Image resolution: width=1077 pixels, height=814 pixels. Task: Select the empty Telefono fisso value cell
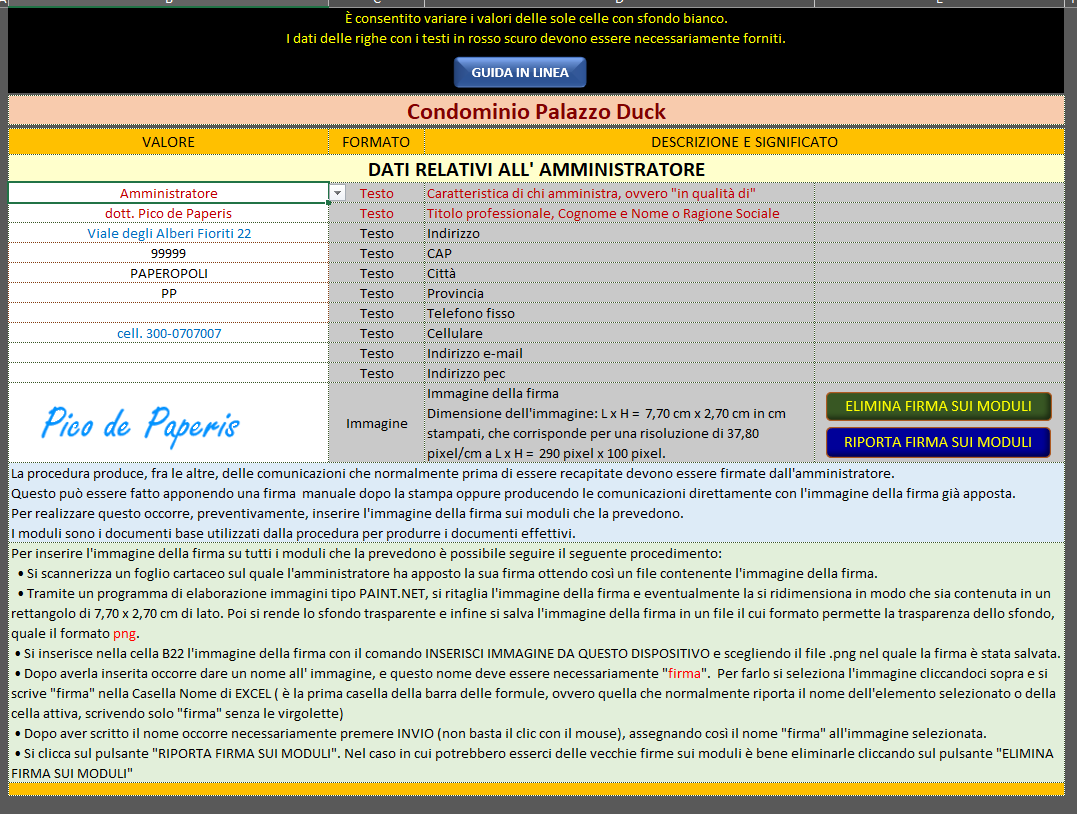click(x=168, y=313)
